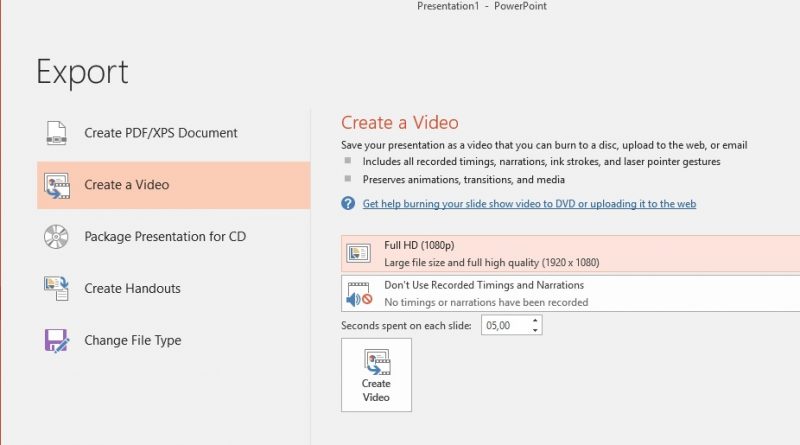Viewport: 800px width, 445px height.
Task: Select the Create PDF/XPS Document label
Action: tap(161, 133)
